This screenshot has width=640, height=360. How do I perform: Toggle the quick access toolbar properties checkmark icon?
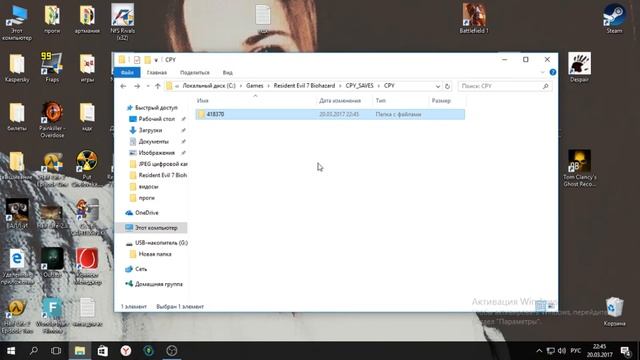pos(137,60)
